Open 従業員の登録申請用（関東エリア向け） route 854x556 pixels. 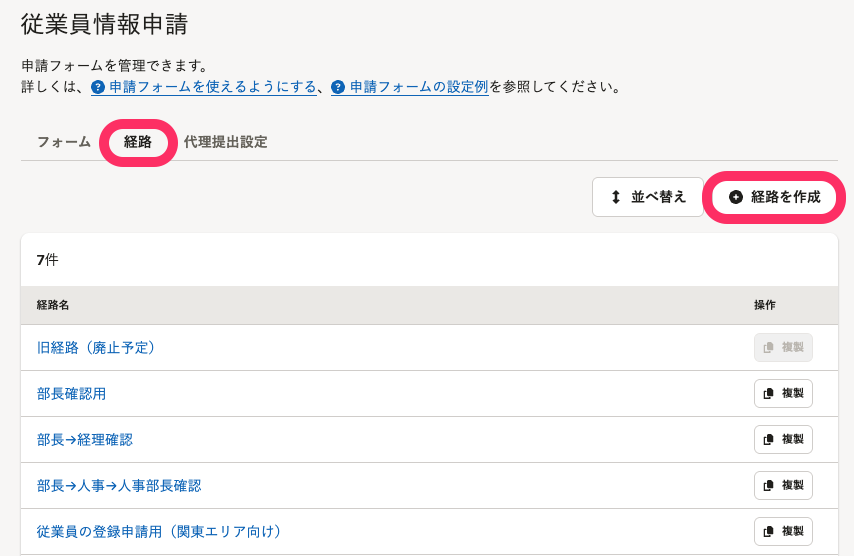coord(159,531)
